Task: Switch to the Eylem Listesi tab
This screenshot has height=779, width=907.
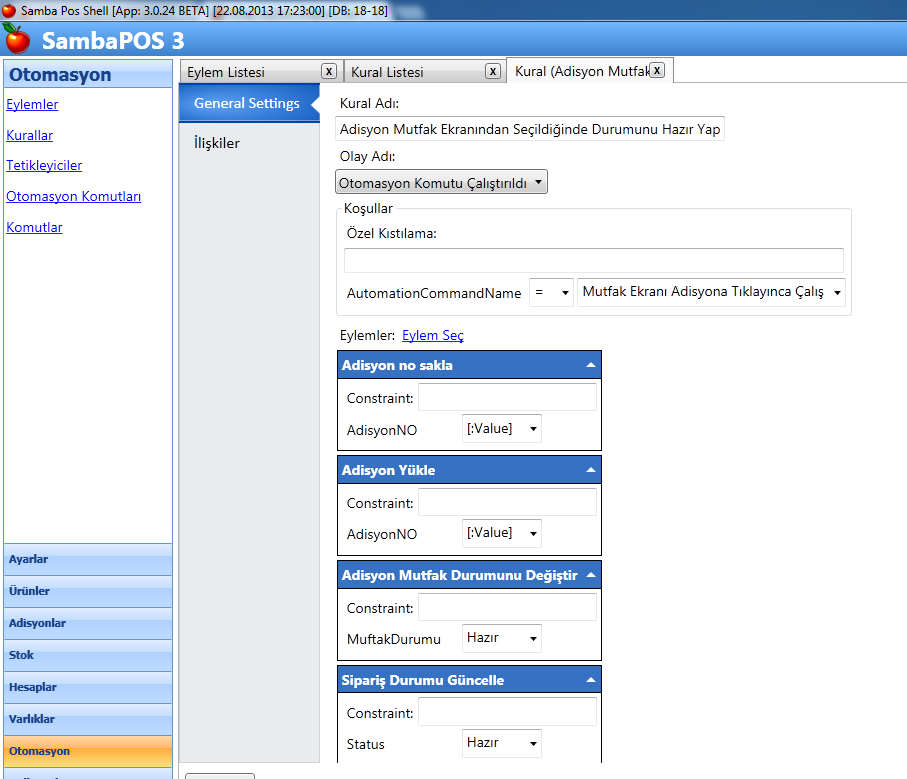Action: 248,72
